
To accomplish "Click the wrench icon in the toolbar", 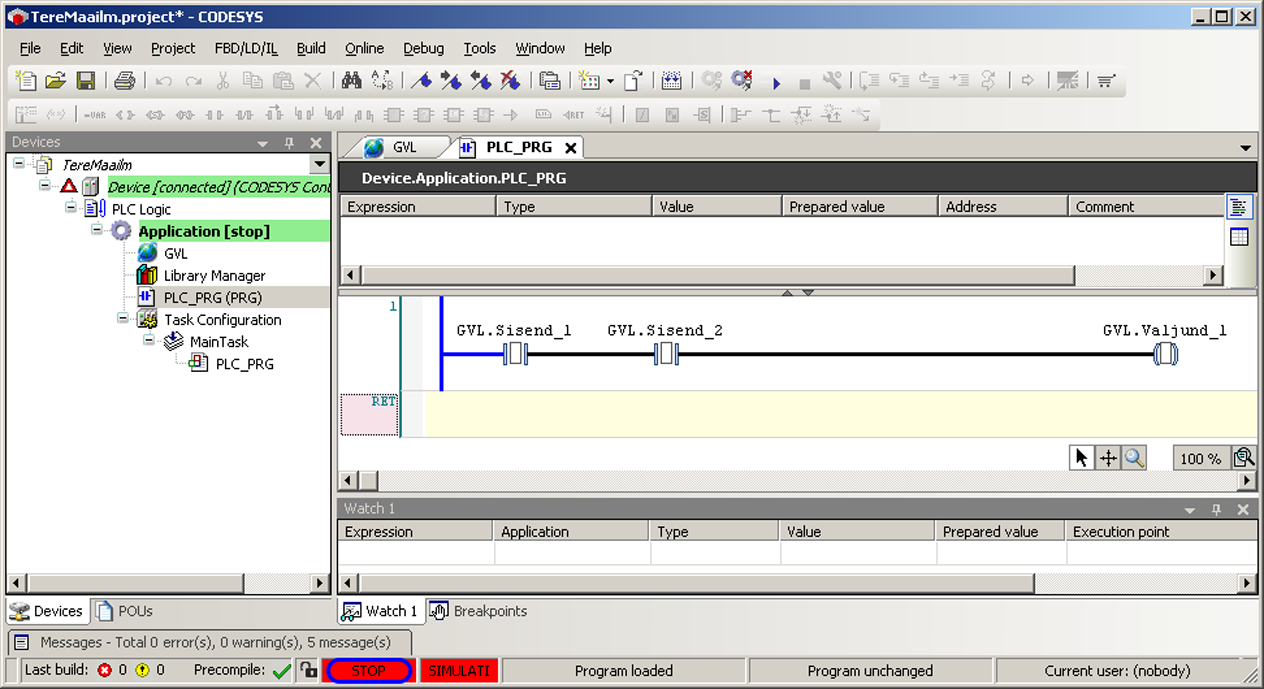I will point(832,81).
